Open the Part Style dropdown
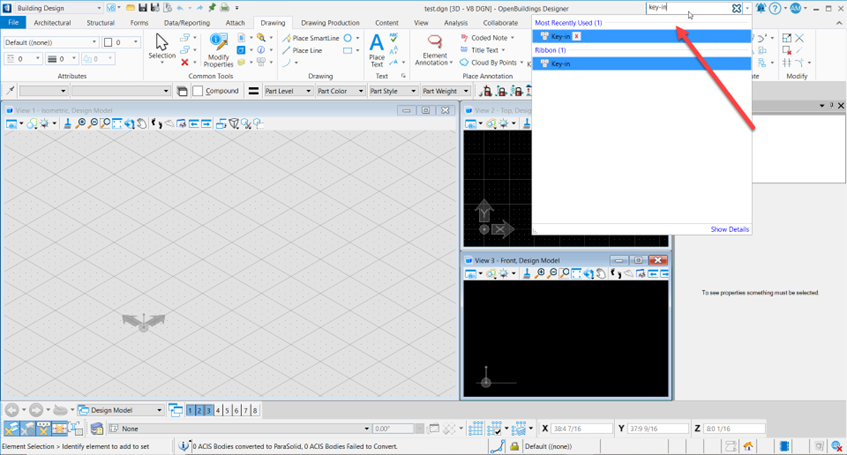847x455 pixels. pyautogui.click(x=393, y=91)
